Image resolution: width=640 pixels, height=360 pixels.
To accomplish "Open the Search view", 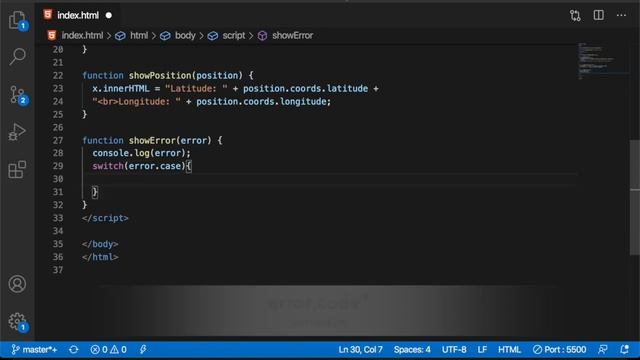I will (x=17, y=56).
